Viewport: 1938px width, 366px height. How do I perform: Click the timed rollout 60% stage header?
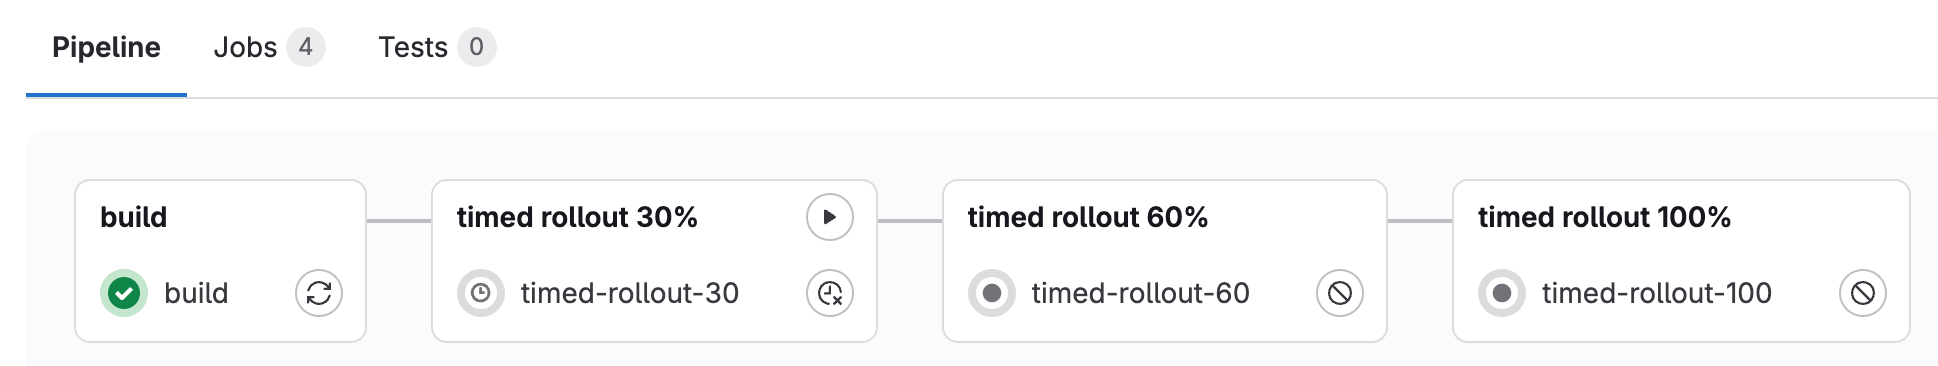pos(1088,217)
